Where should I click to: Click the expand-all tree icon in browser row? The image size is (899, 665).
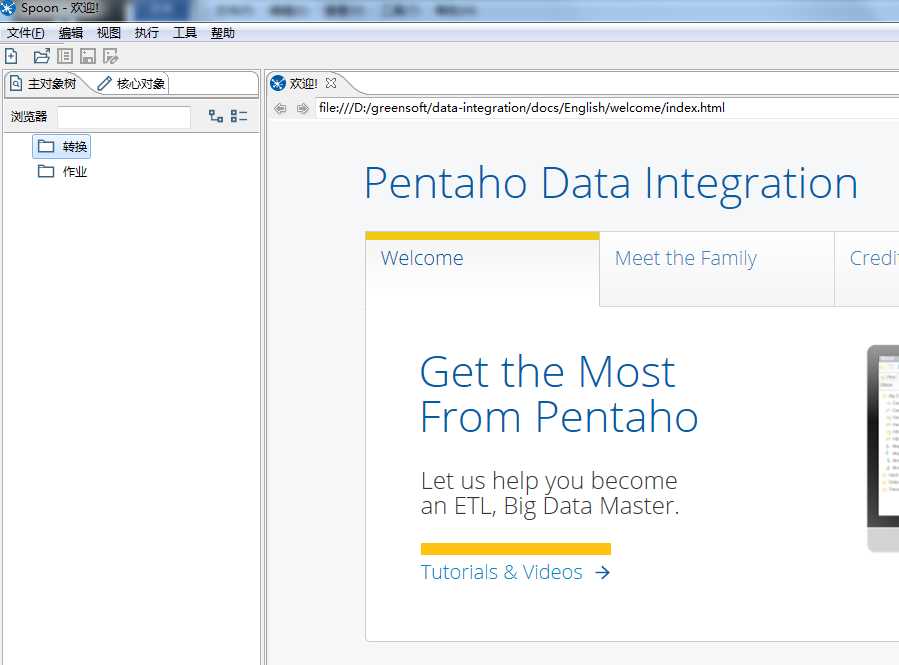(216, 116)
